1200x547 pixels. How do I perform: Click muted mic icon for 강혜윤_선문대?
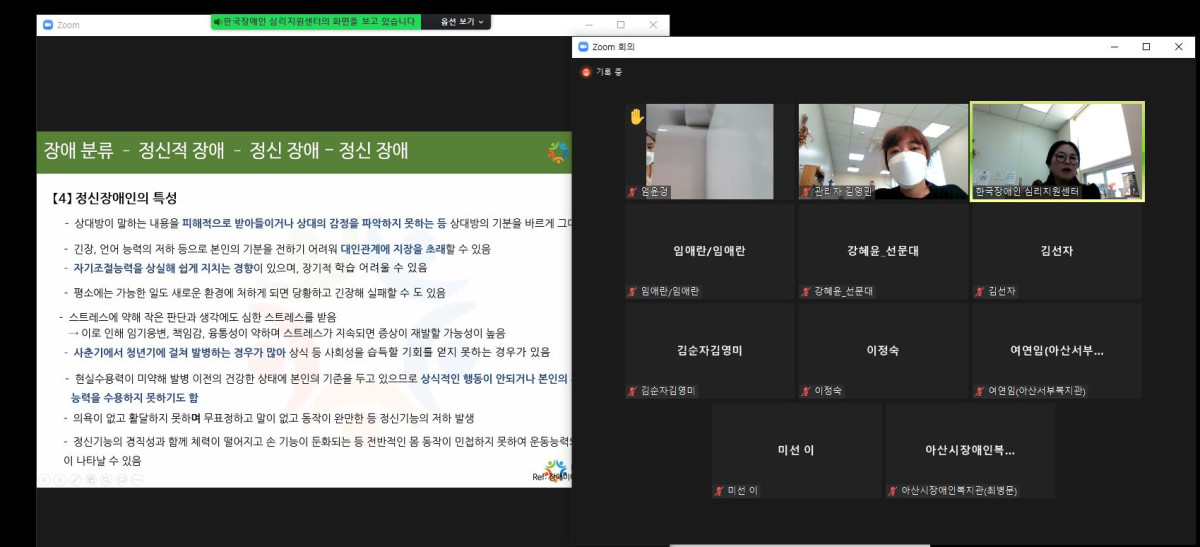(x=805, y=291)
